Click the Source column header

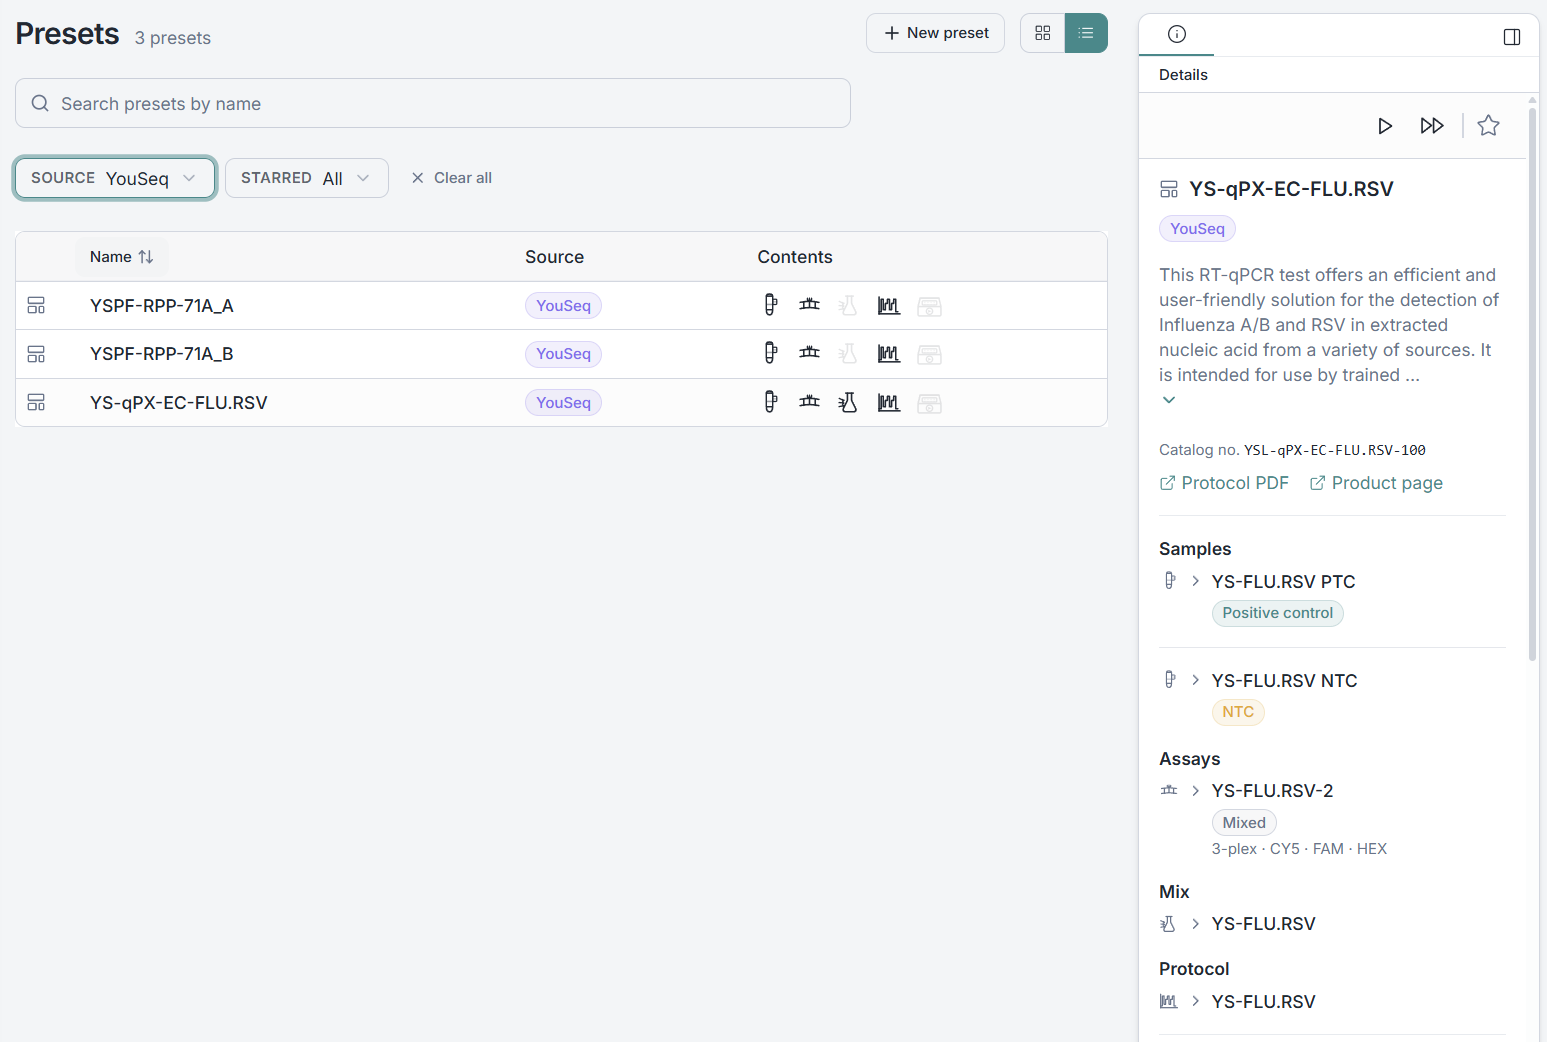[x=554, y=257]
